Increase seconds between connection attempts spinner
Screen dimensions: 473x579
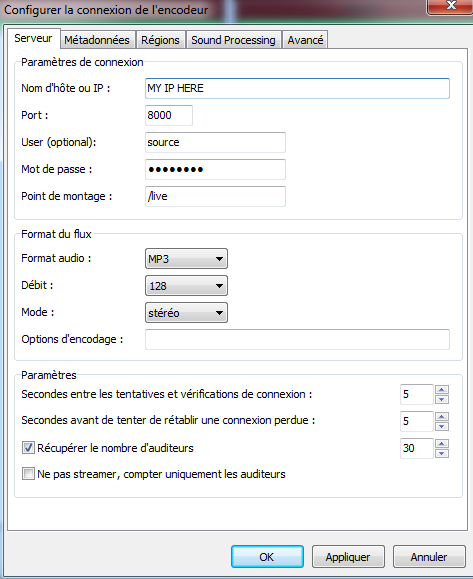[442, 390]
